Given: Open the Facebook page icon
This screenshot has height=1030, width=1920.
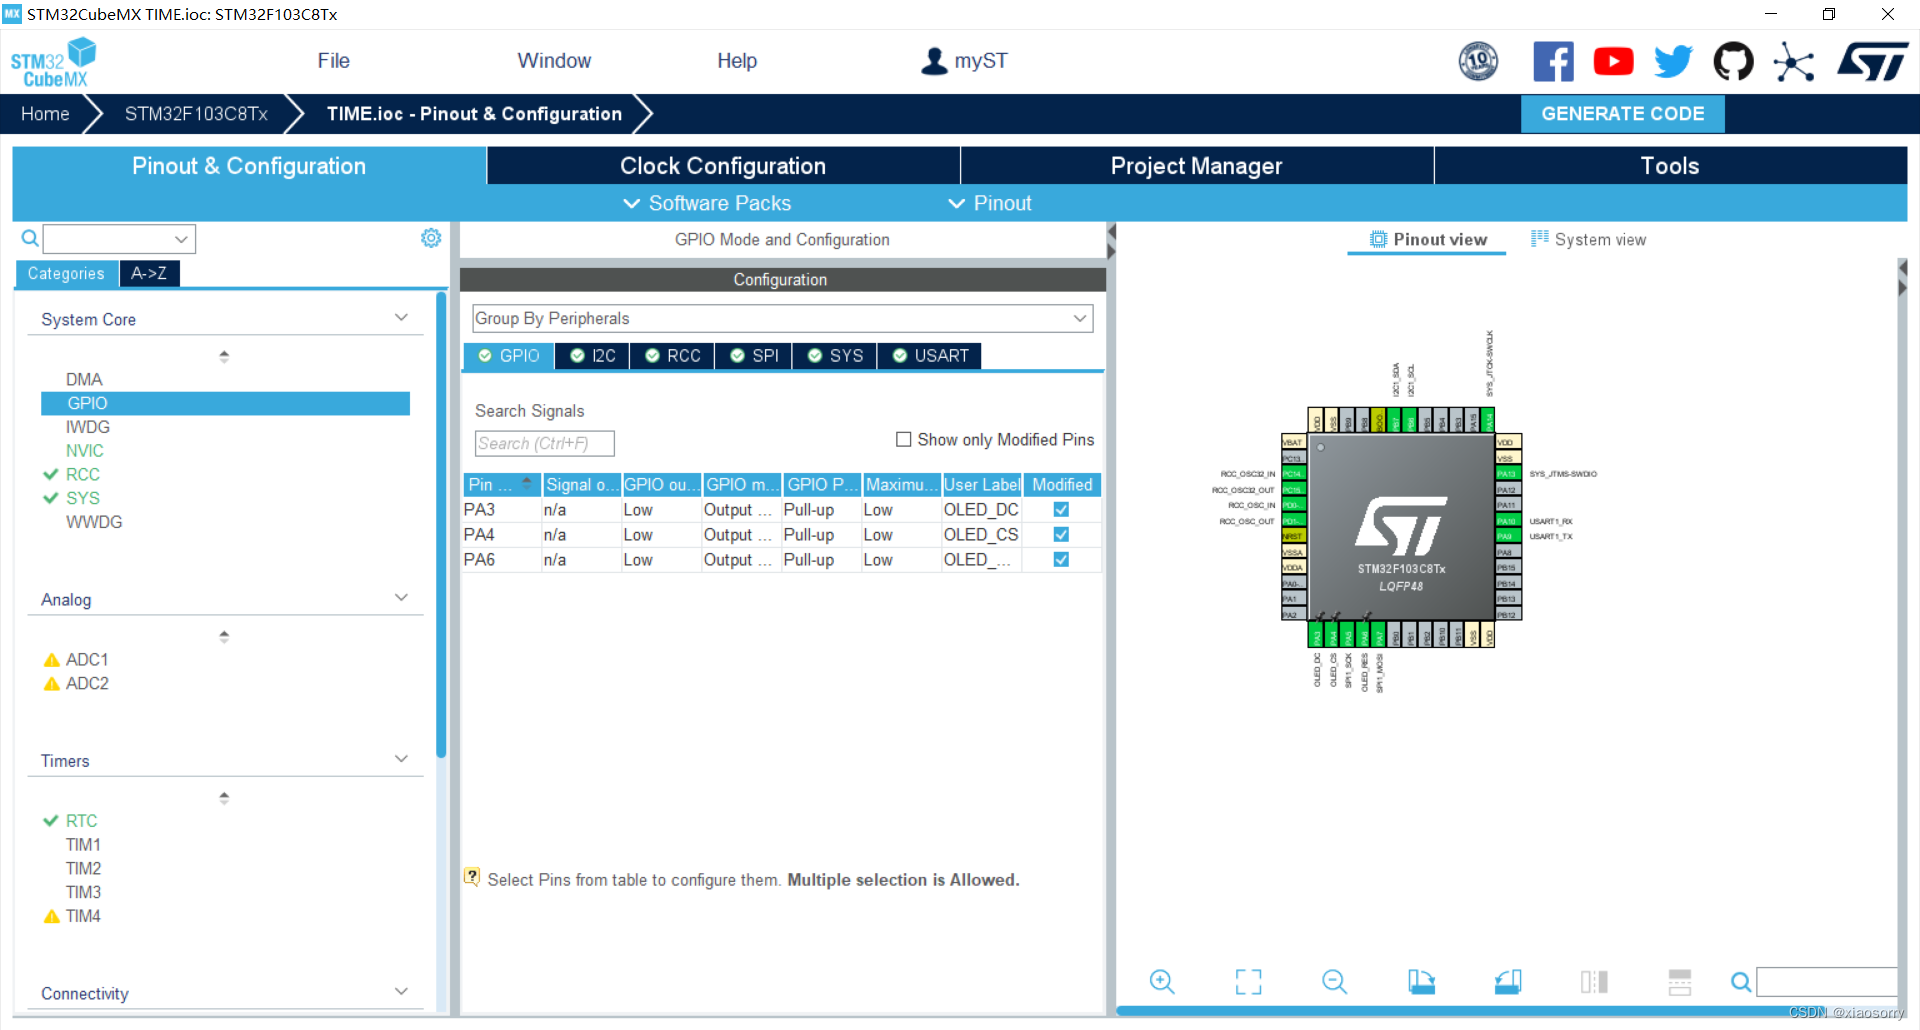Looking at the screenshot, I should pos(1553,61).
